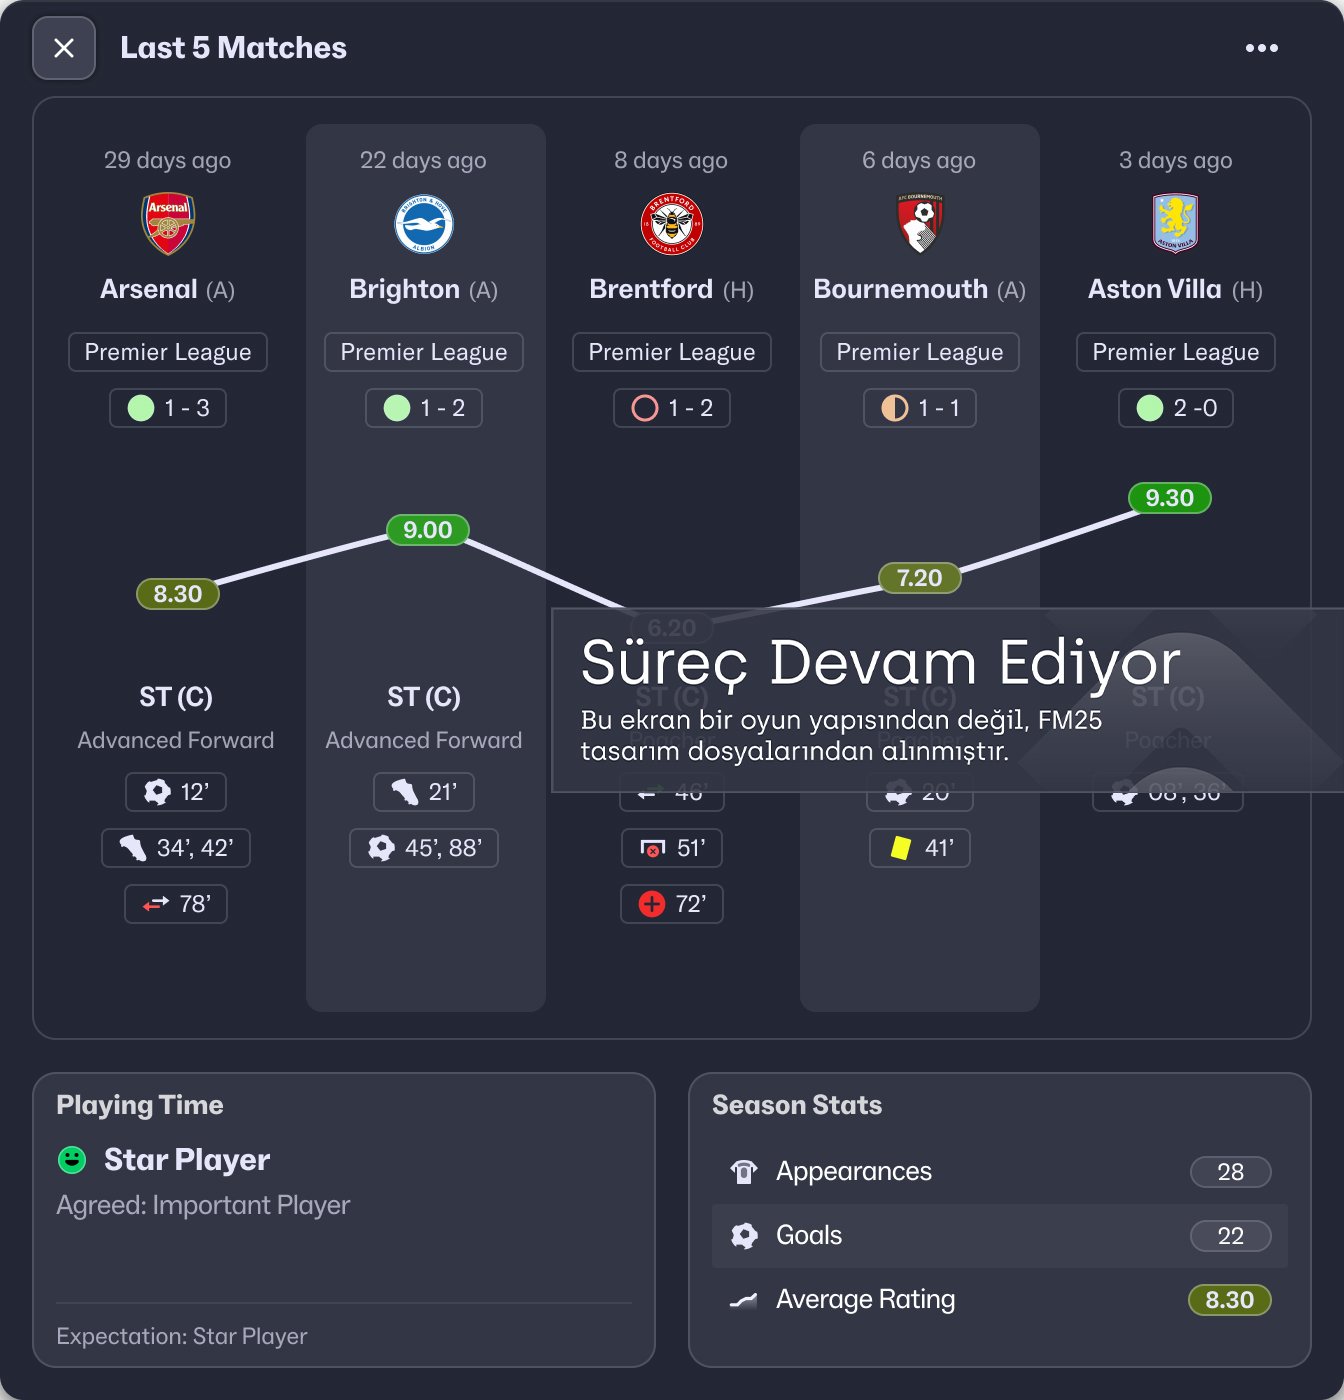Viewport: 1344px width, 1400px height.
Task: Click the Bournemouth club crest
Action: (x=920, y=223)
